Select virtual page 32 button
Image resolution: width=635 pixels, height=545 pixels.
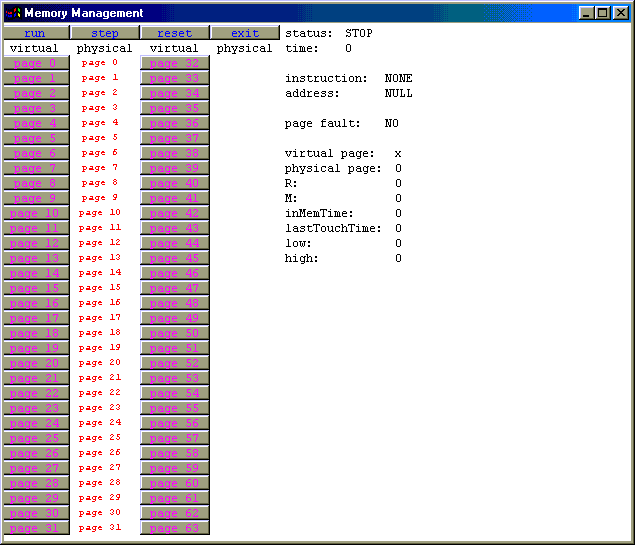175,63
